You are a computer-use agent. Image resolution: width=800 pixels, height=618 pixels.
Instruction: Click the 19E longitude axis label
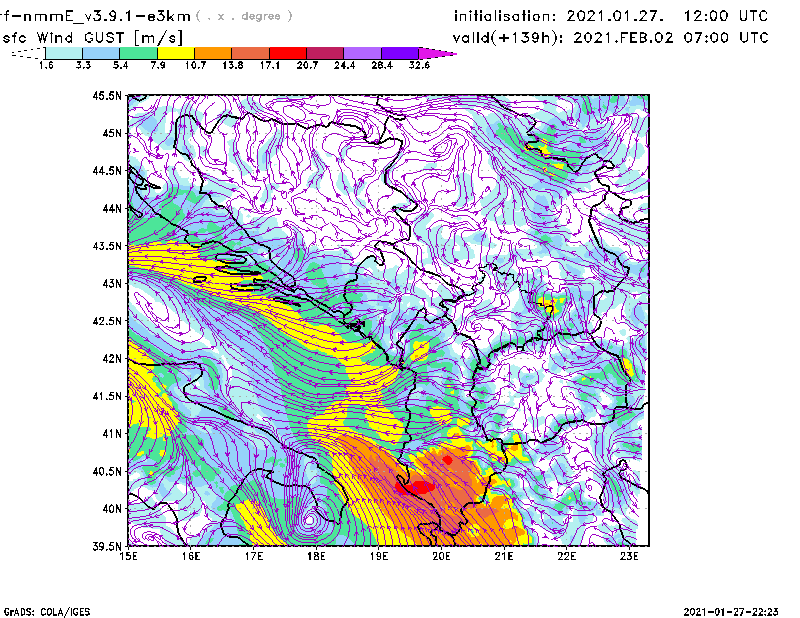pyautogui.click(x=379, y=555)
